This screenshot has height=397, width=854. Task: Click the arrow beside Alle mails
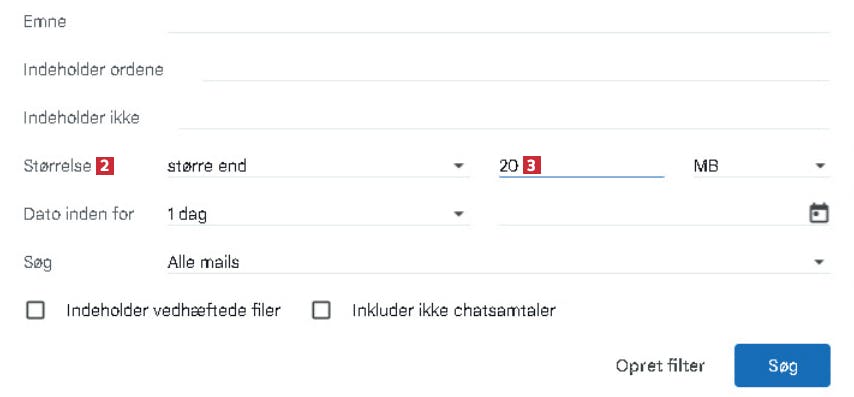[x=819, y=262]
